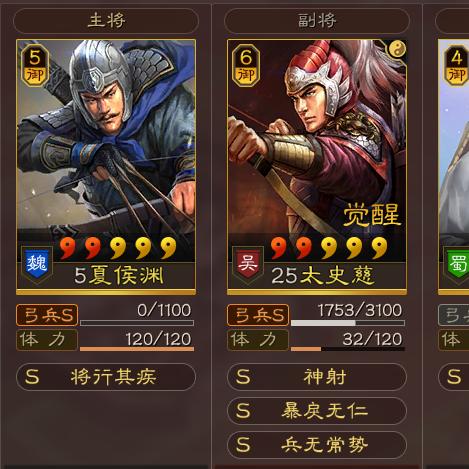
Task: Open 太史慈 general portrait card
Action: [x=317, y=167]
